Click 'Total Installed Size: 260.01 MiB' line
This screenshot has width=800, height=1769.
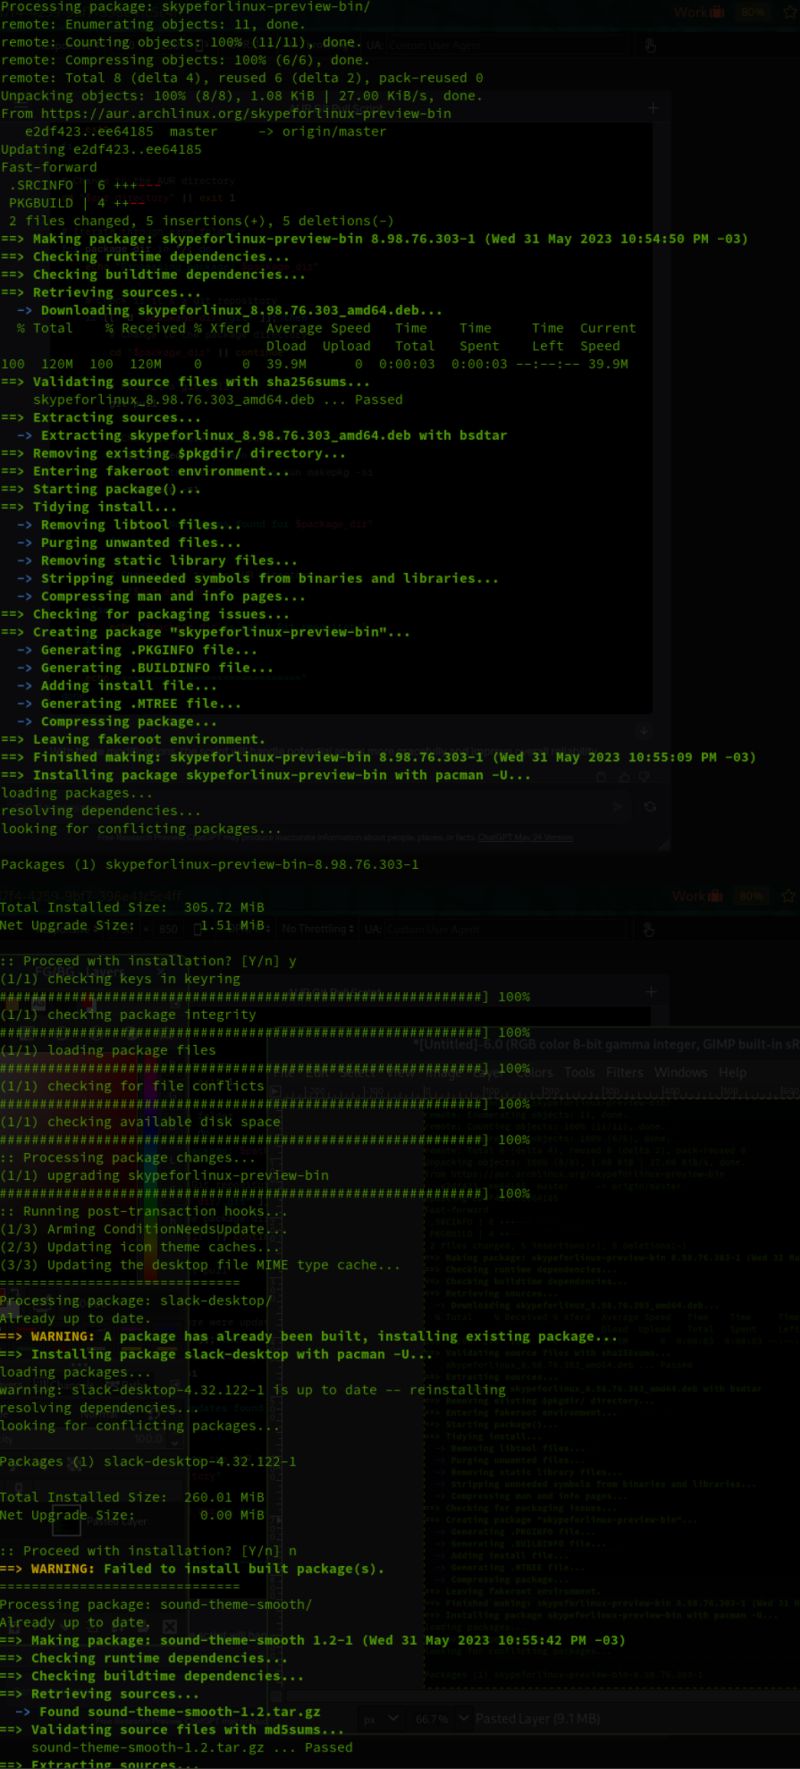[x=132, y=1498]
